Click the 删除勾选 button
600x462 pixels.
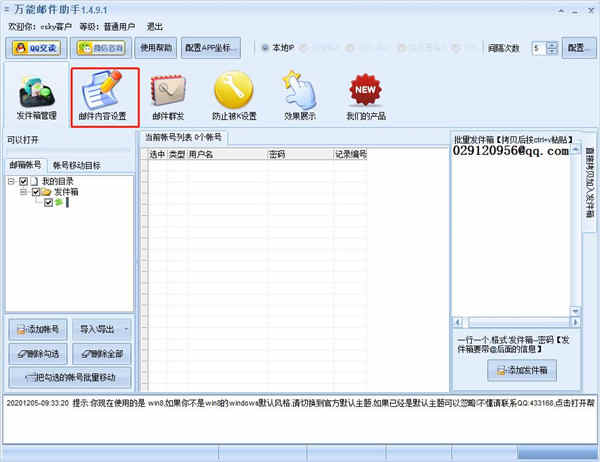[38, 354]
